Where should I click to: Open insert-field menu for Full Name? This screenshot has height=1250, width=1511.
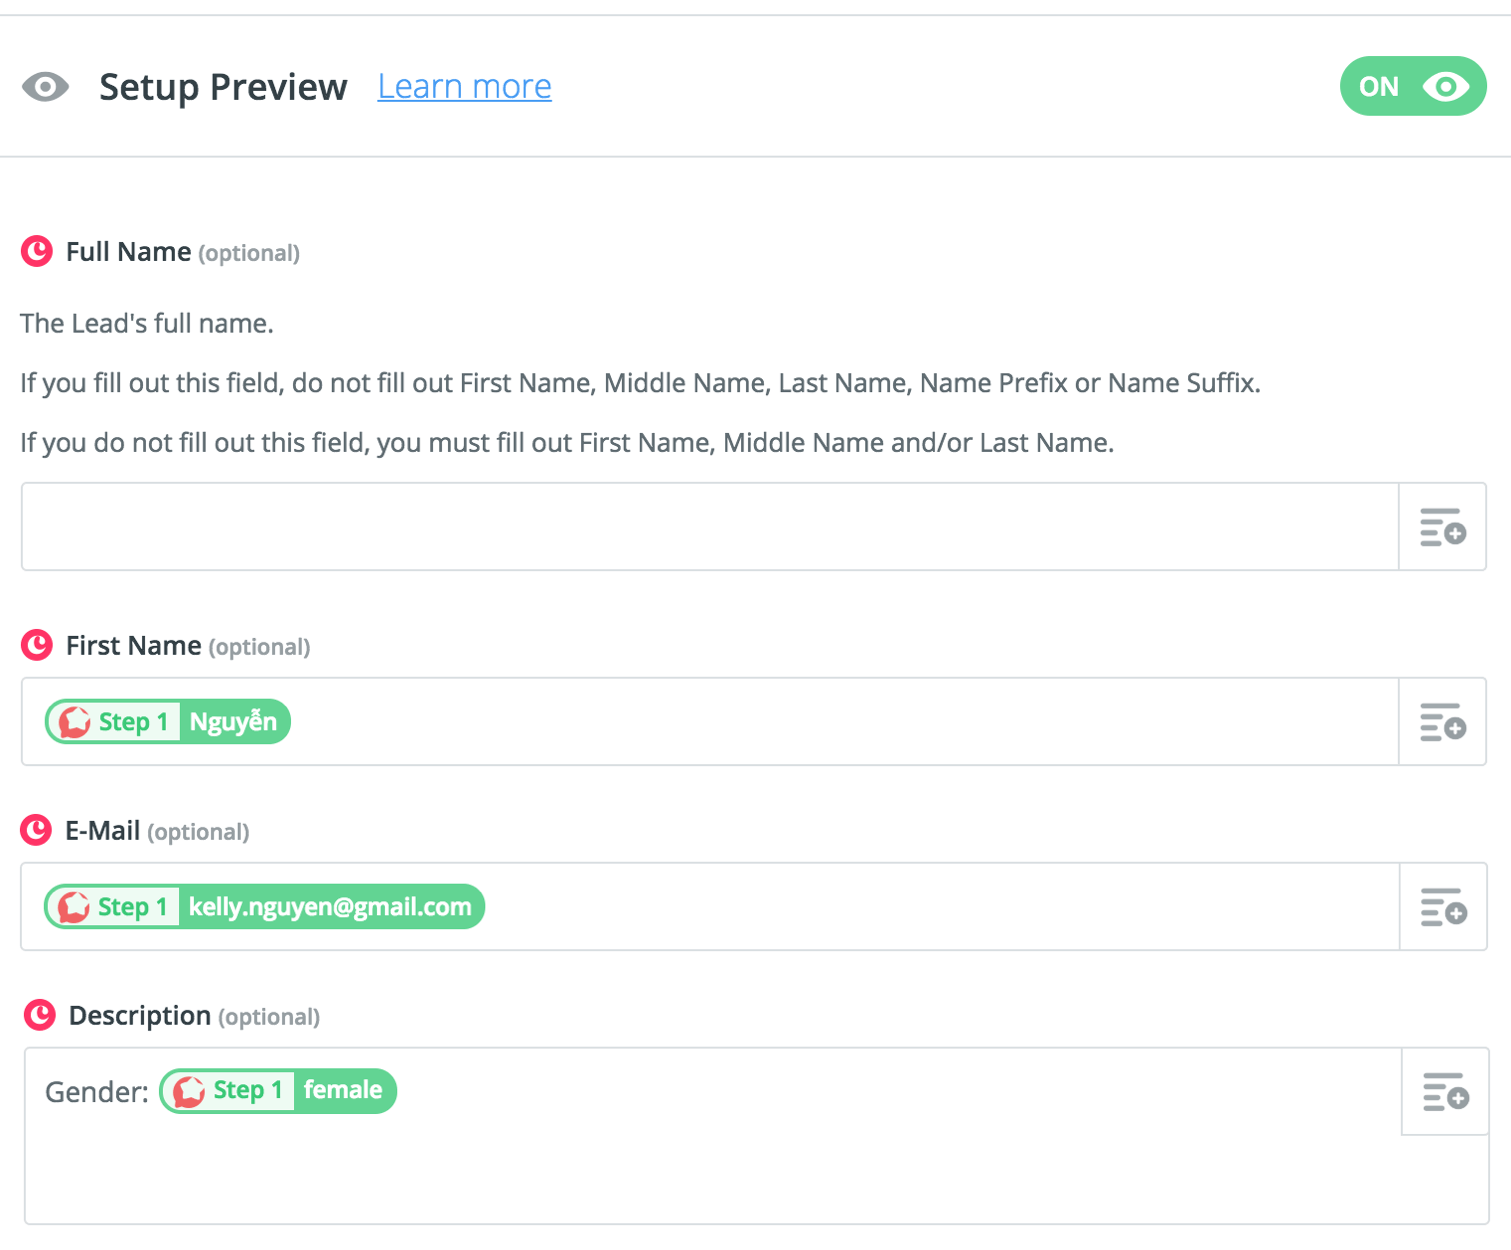point(1442,527)
